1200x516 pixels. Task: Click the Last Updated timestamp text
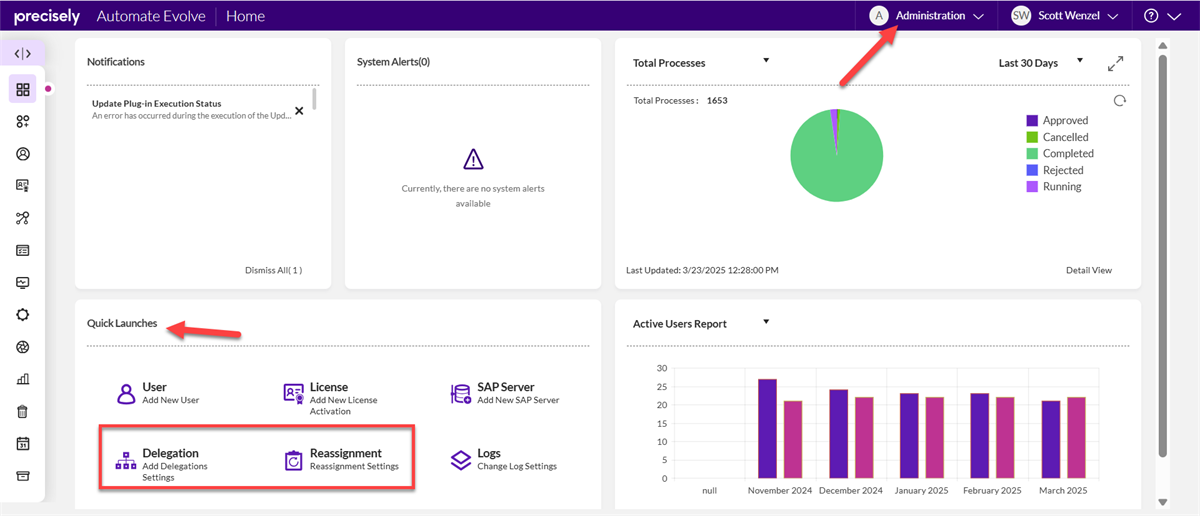click(702, 270)
